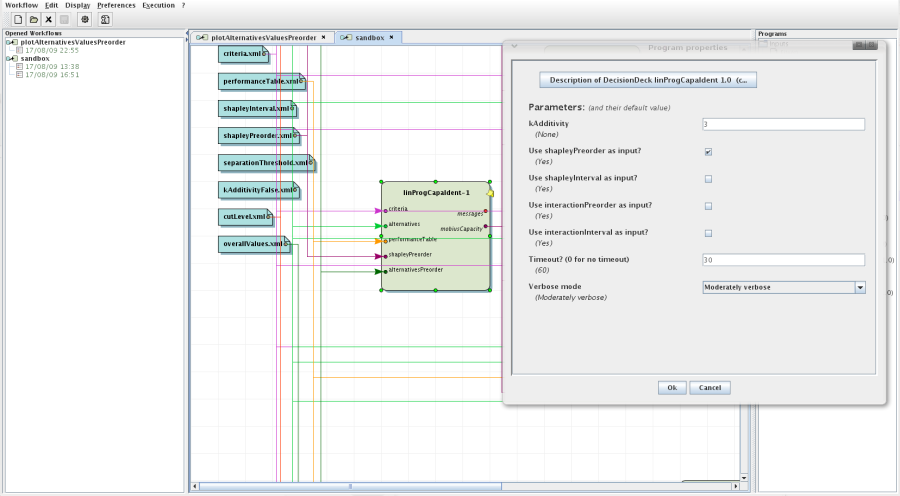Click the Timeout input field
Image resolution: width=900 pixels, height=496 pixels.
click(x=783, y=260)
